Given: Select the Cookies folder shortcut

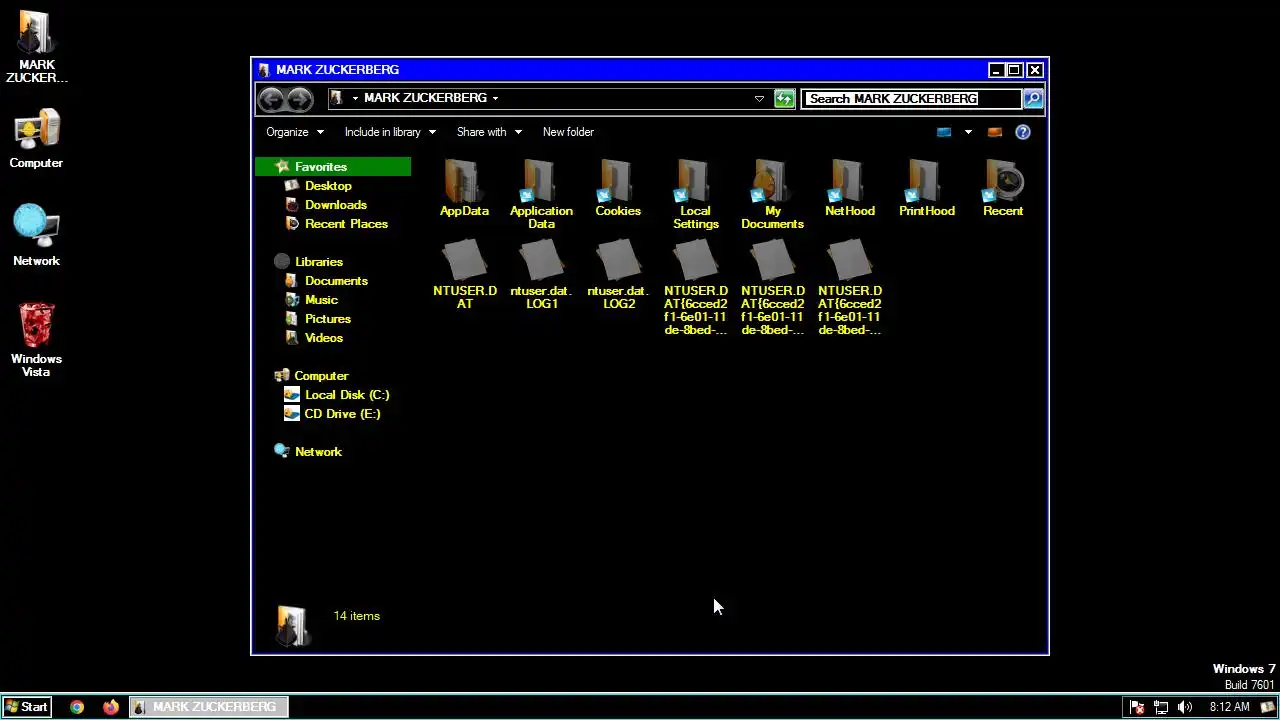Looking at the screenshot, I should [618, 188].
